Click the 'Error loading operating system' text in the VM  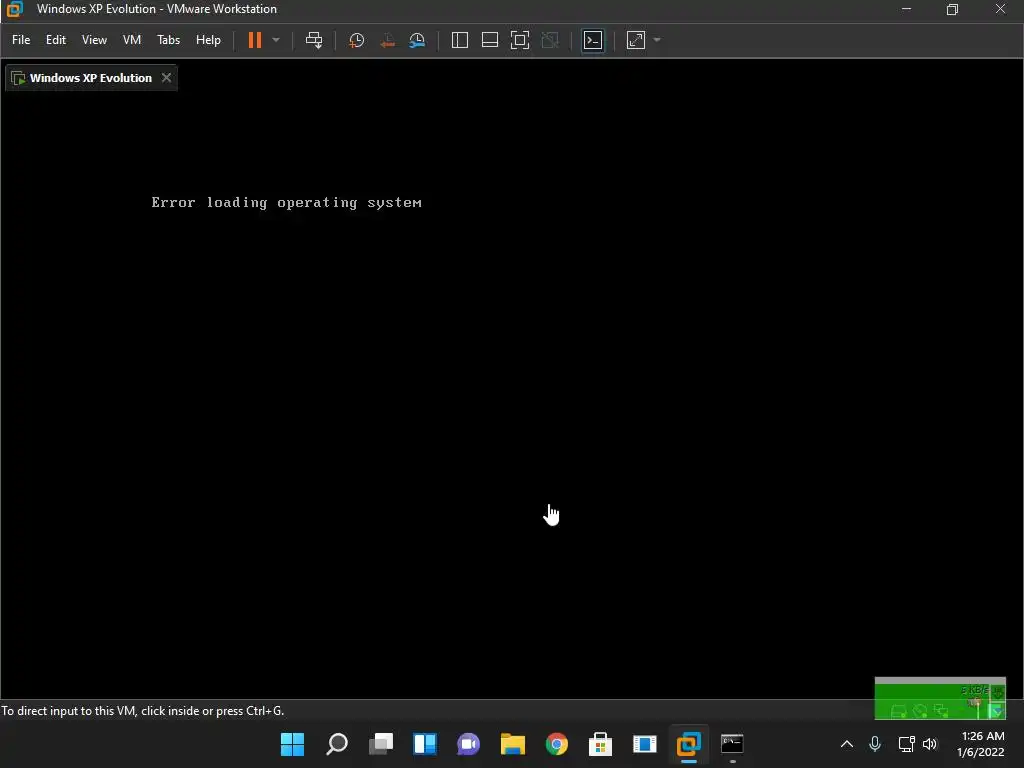tap(287, 202)
